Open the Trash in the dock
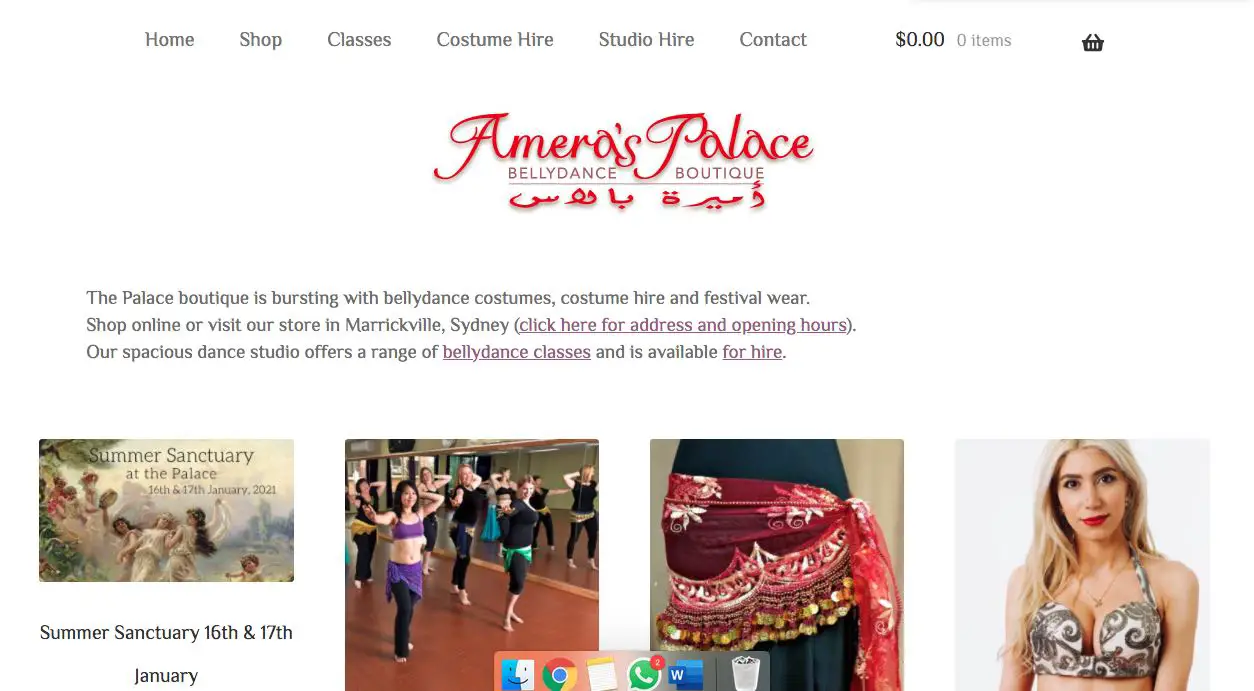The height and width of the screenshot is (691, 1254). pos(745,675)
